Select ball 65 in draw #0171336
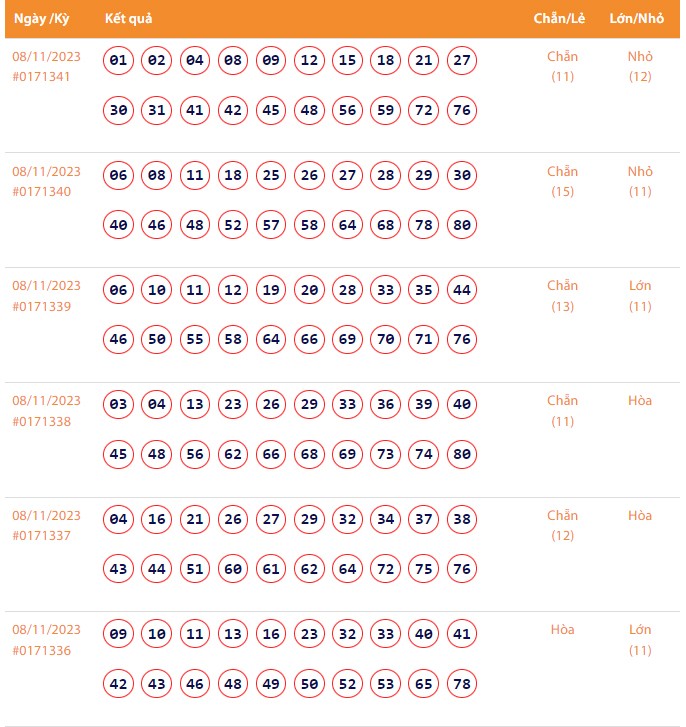The image size is (686, 727). [423, 684]
